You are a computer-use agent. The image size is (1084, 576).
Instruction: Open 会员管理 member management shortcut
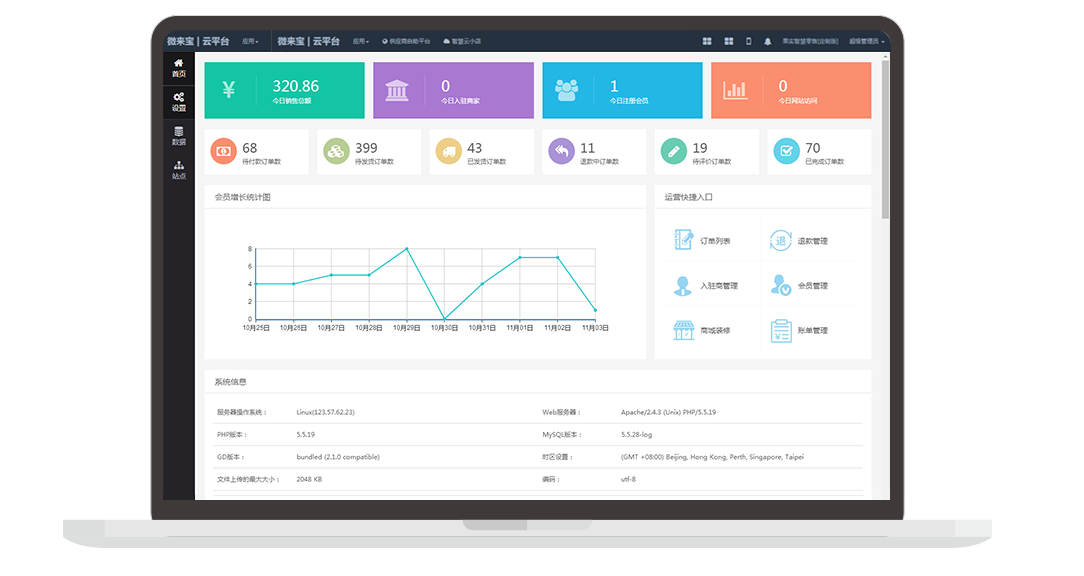(801, 286)
